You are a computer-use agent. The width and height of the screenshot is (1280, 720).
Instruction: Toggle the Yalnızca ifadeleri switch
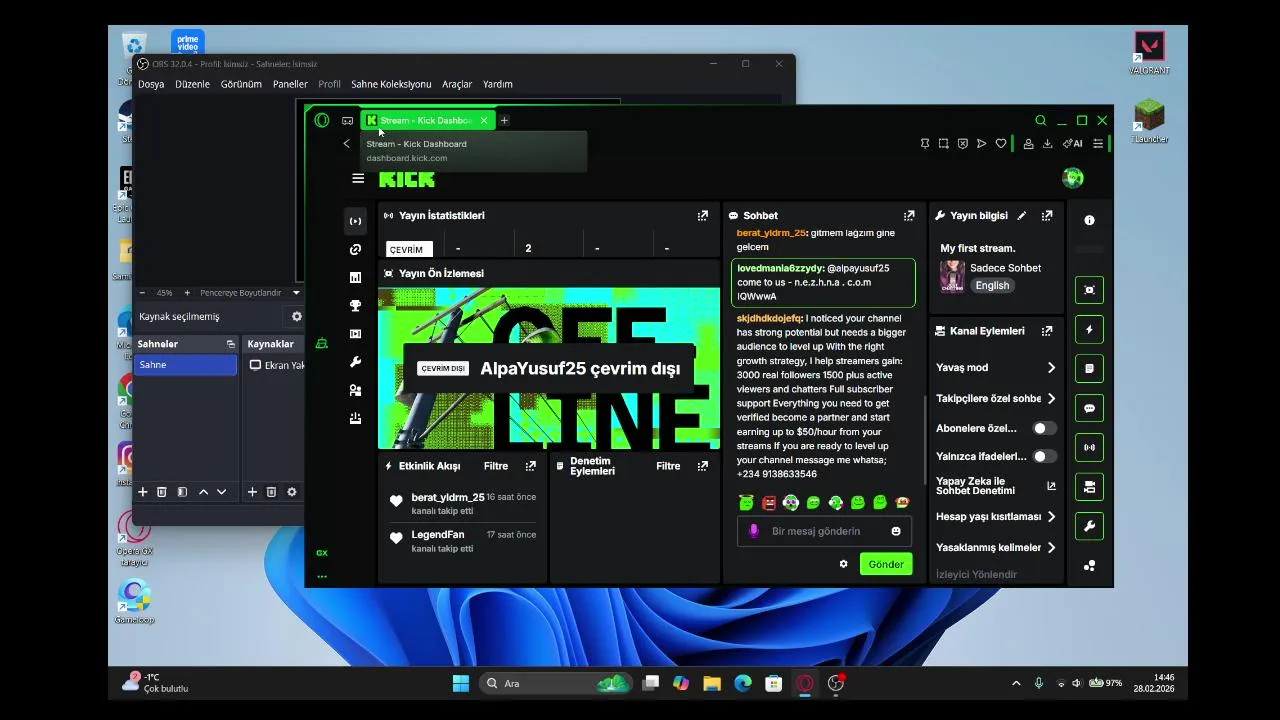point(1045,456)
